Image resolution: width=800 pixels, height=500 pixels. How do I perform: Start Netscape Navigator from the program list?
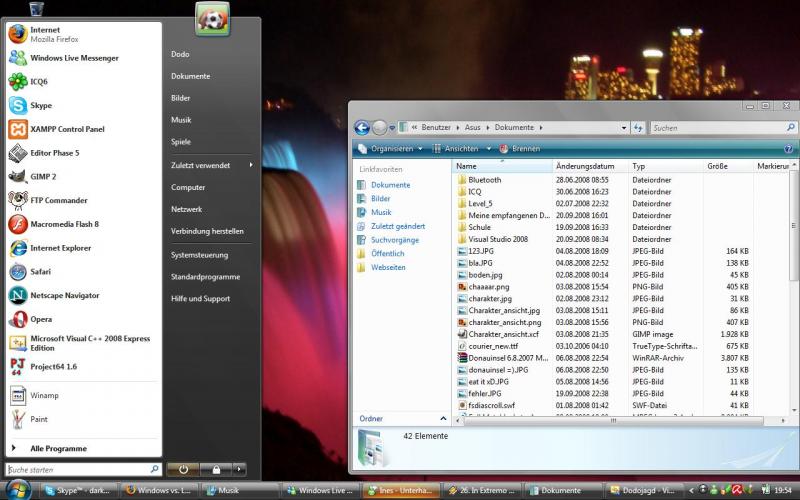[64, 296]
